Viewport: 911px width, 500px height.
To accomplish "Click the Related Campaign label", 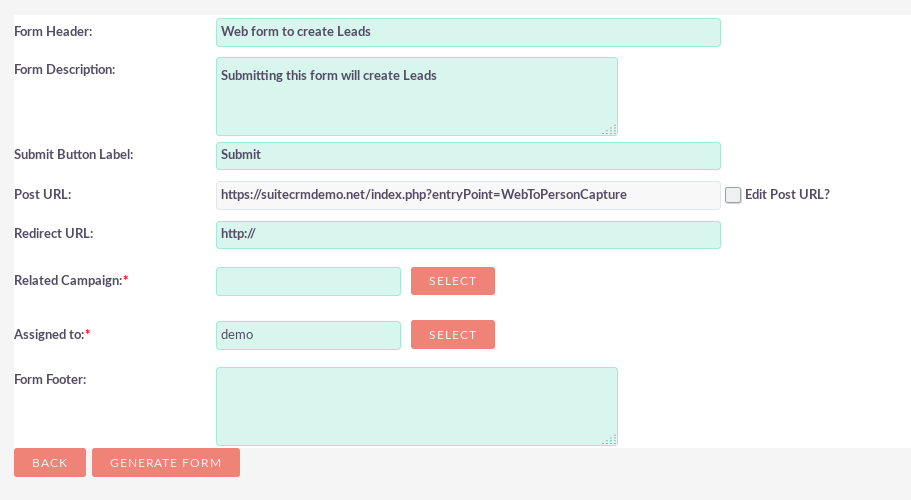I will [68, 281].
